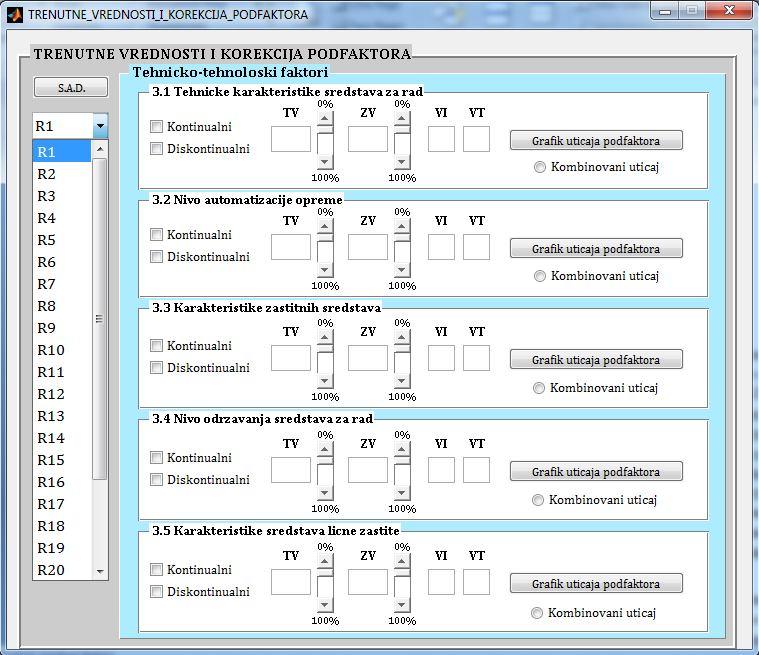Show Grafik uticaja podfaktora in section 3.3
759x655 pixels.
[596, 360]
